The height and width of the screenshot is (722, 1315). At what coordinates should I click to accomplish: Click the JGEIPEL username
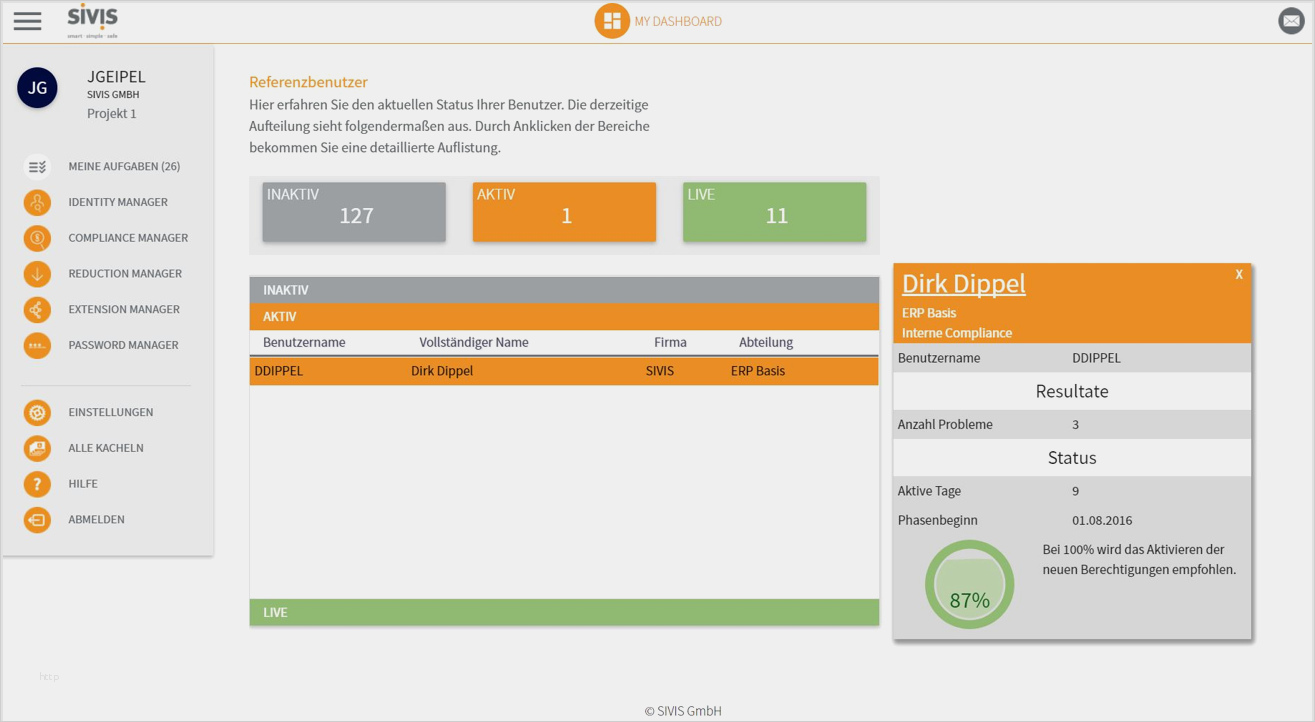click(116, 77)
